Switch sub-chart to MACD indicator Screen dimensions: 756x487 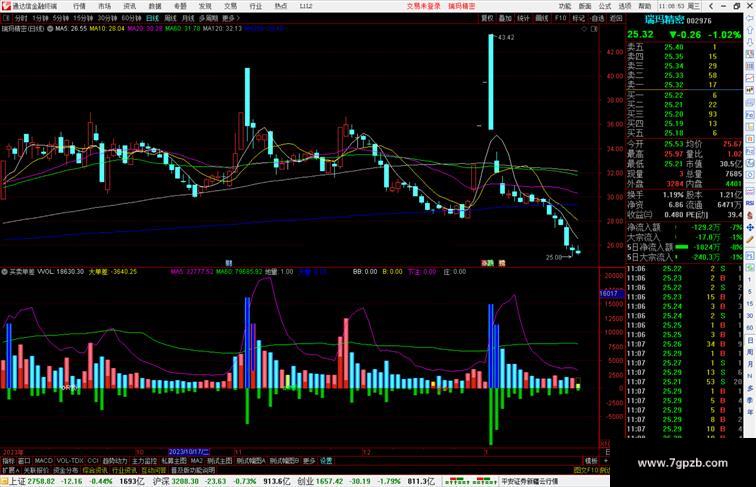(x=43, y=461)
